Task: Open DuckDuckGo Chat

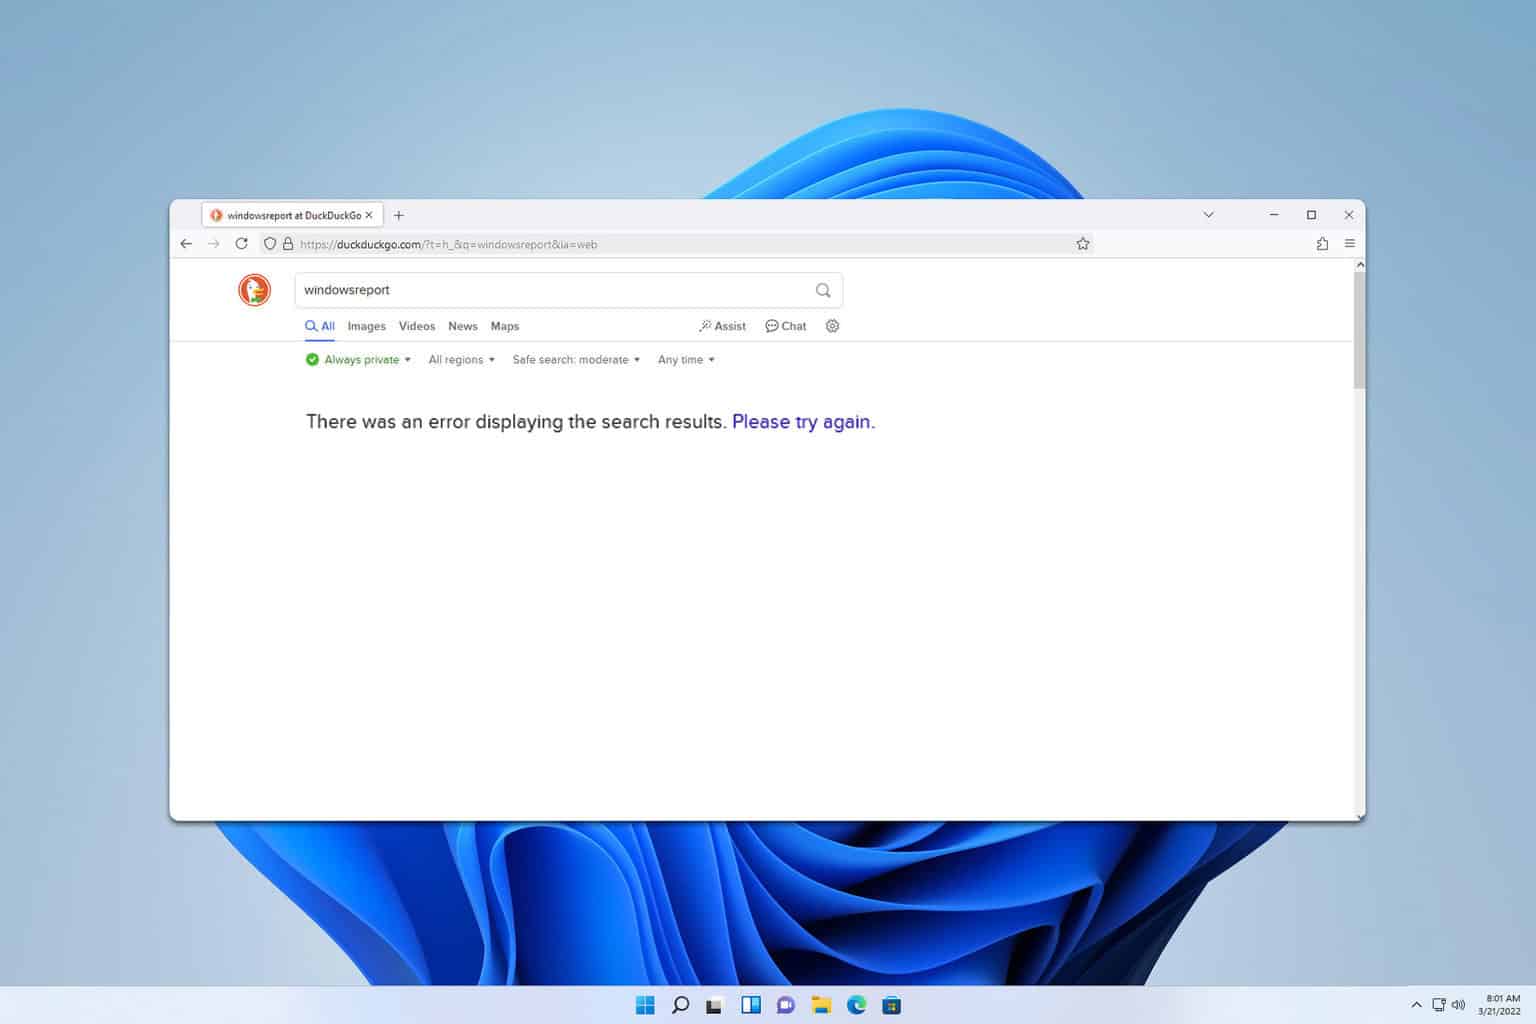Action: pos(786,326)
